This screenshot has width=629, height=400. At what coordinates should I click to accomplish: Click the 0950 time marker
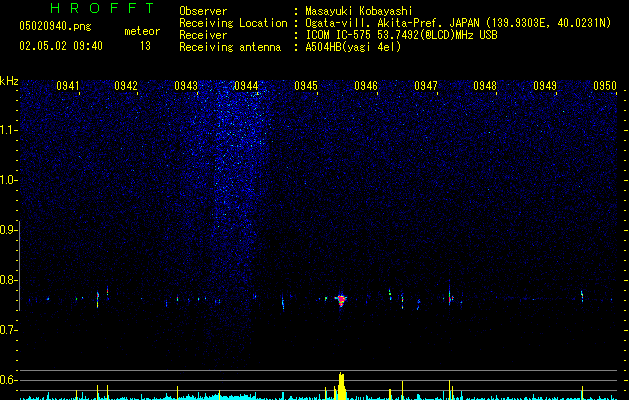[605, 86]
